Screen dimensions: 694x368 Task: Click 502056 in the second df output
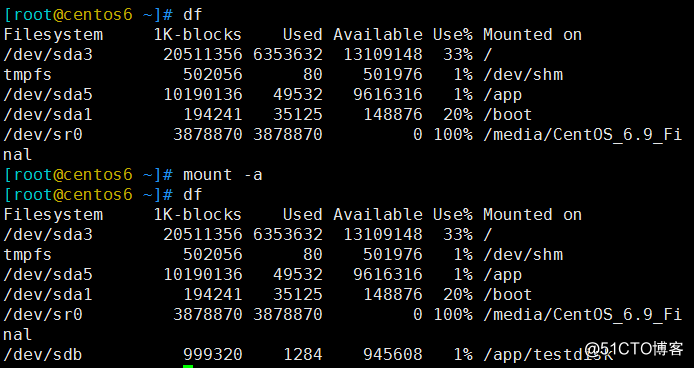click(213, 255)
